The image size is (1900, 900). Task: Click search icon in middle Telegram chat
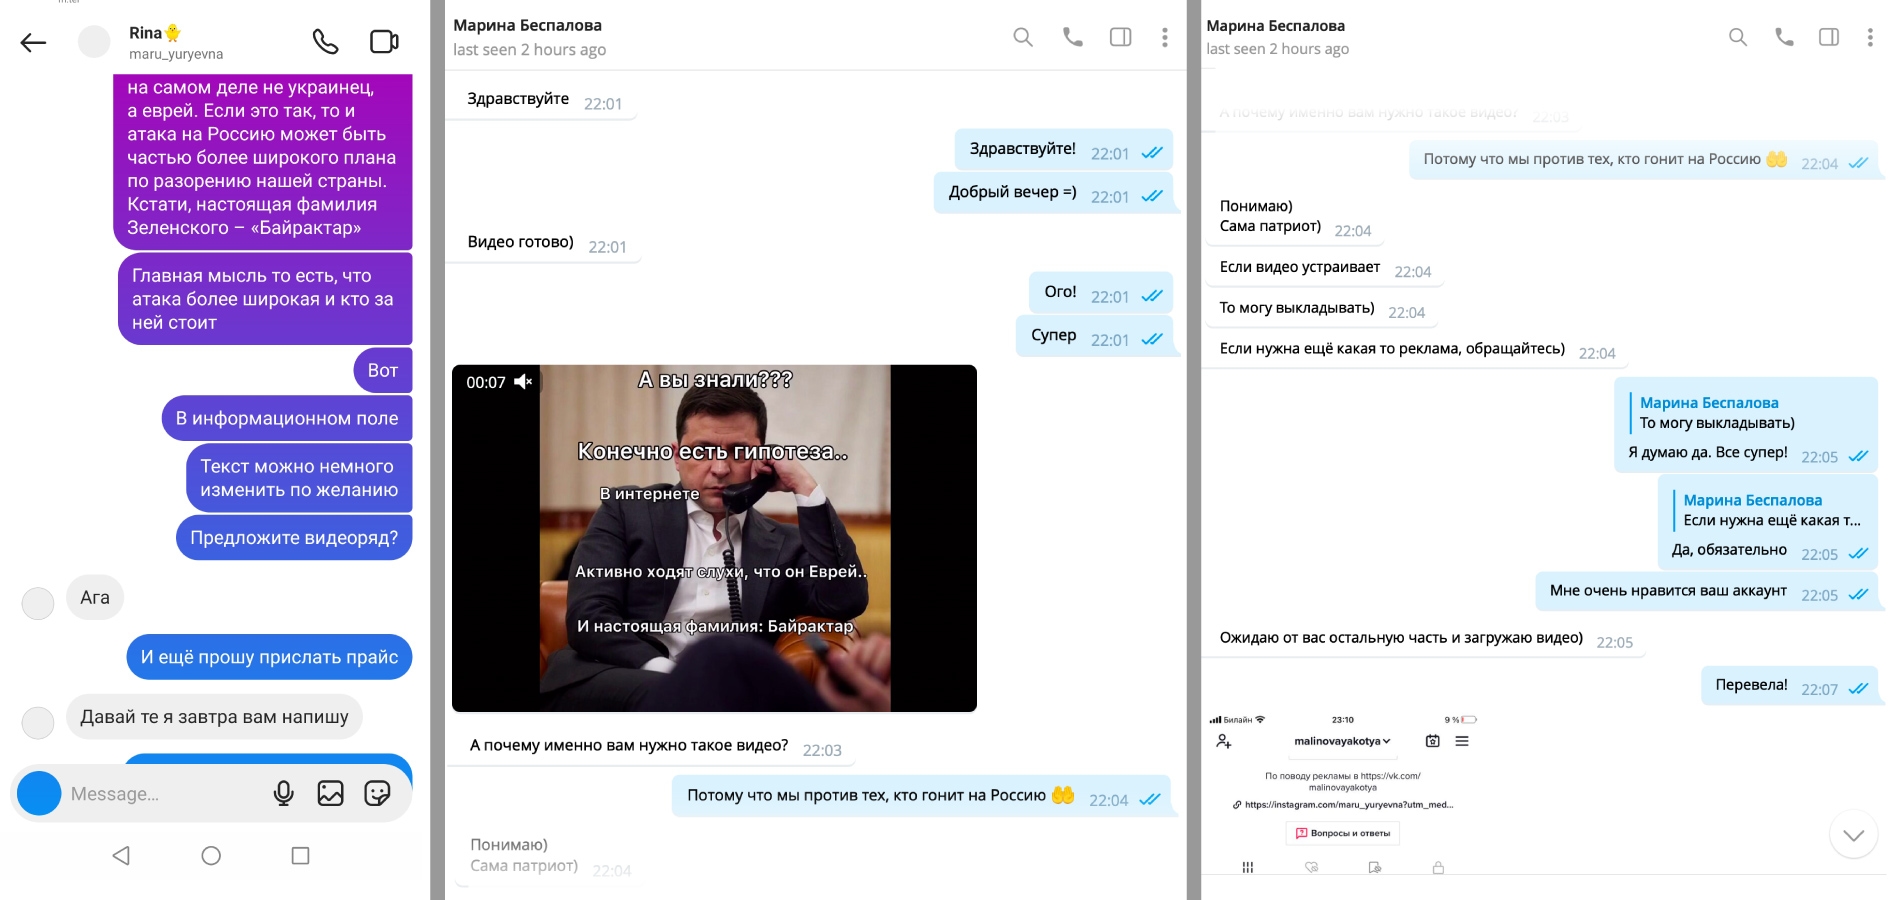pyautogui.click(x=1022, y=38)
